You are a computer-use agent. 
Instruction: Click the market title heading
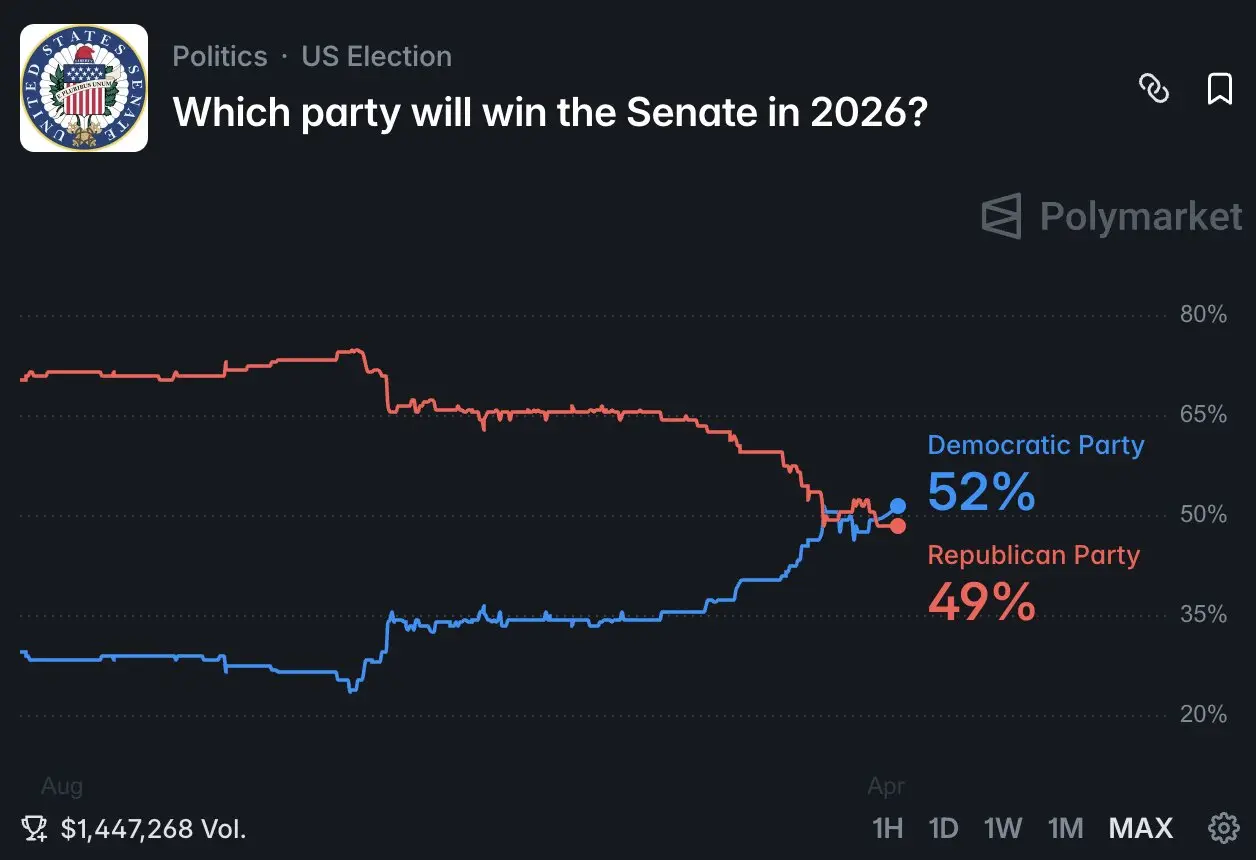(551, 113)
